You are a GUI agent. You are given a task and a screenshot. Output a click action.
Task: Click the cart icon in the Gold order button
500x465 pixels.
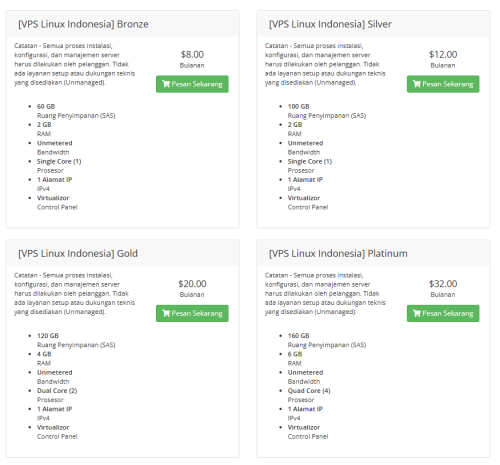tap(166, 313)
